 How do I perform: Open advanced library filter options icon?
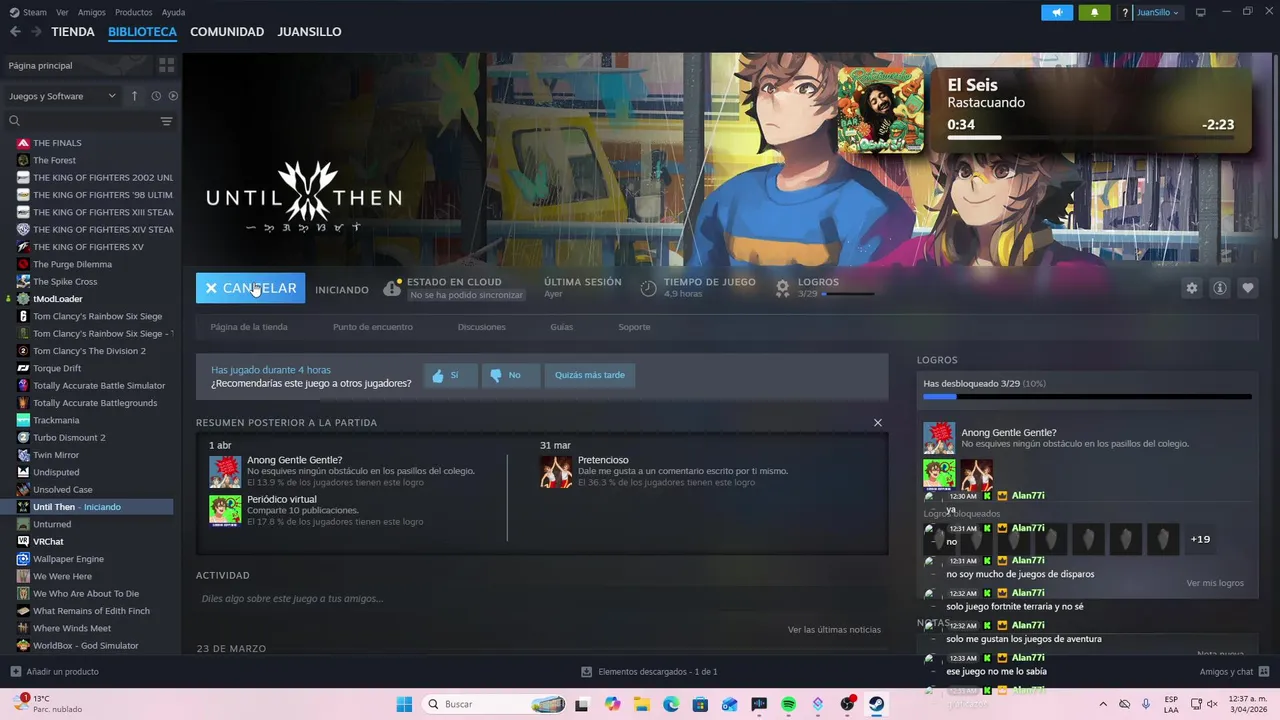coord(166,120)
